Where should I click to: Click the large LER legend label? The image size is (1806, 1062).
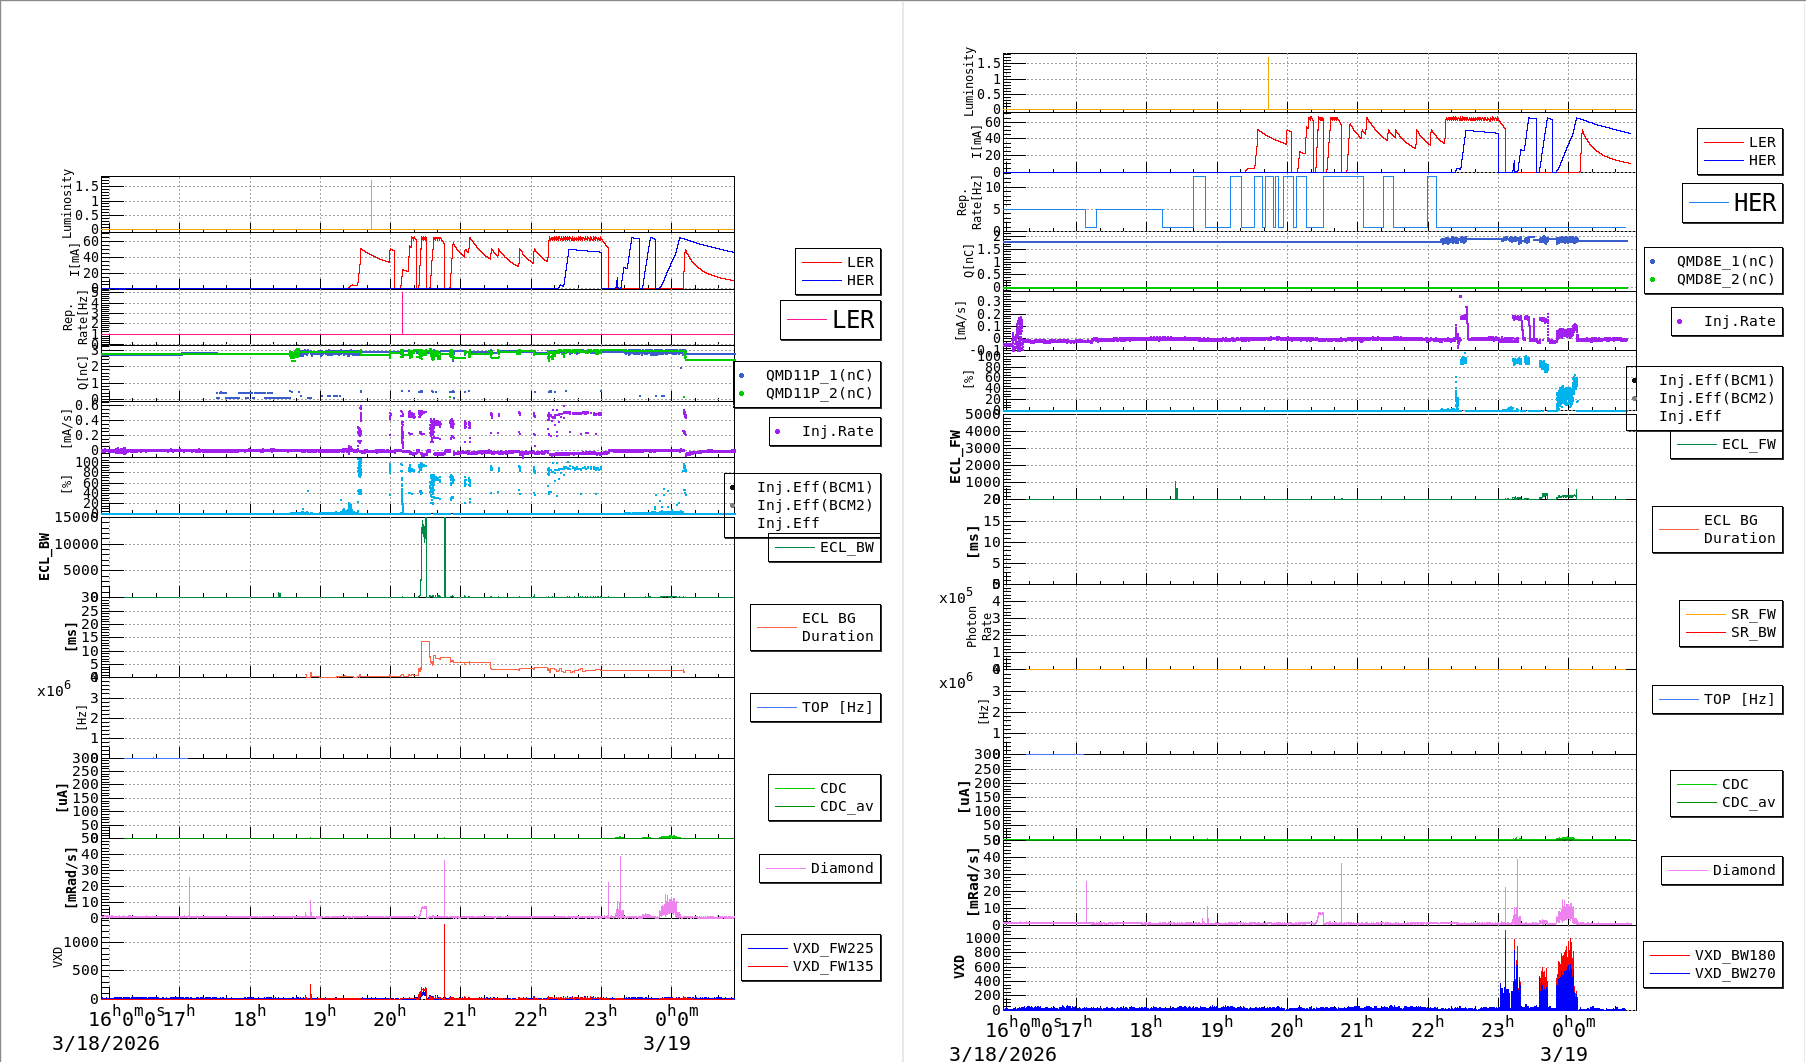click(852, 320)
